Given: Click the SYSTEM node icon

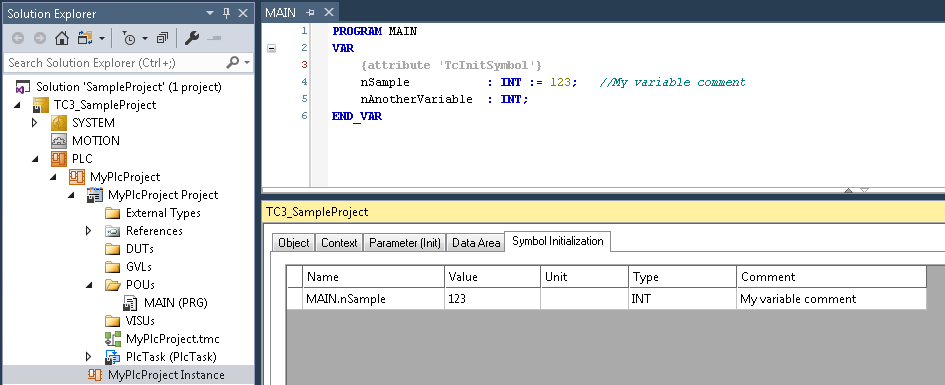Looking at the screenshot, I should click(x=58, y=123).
